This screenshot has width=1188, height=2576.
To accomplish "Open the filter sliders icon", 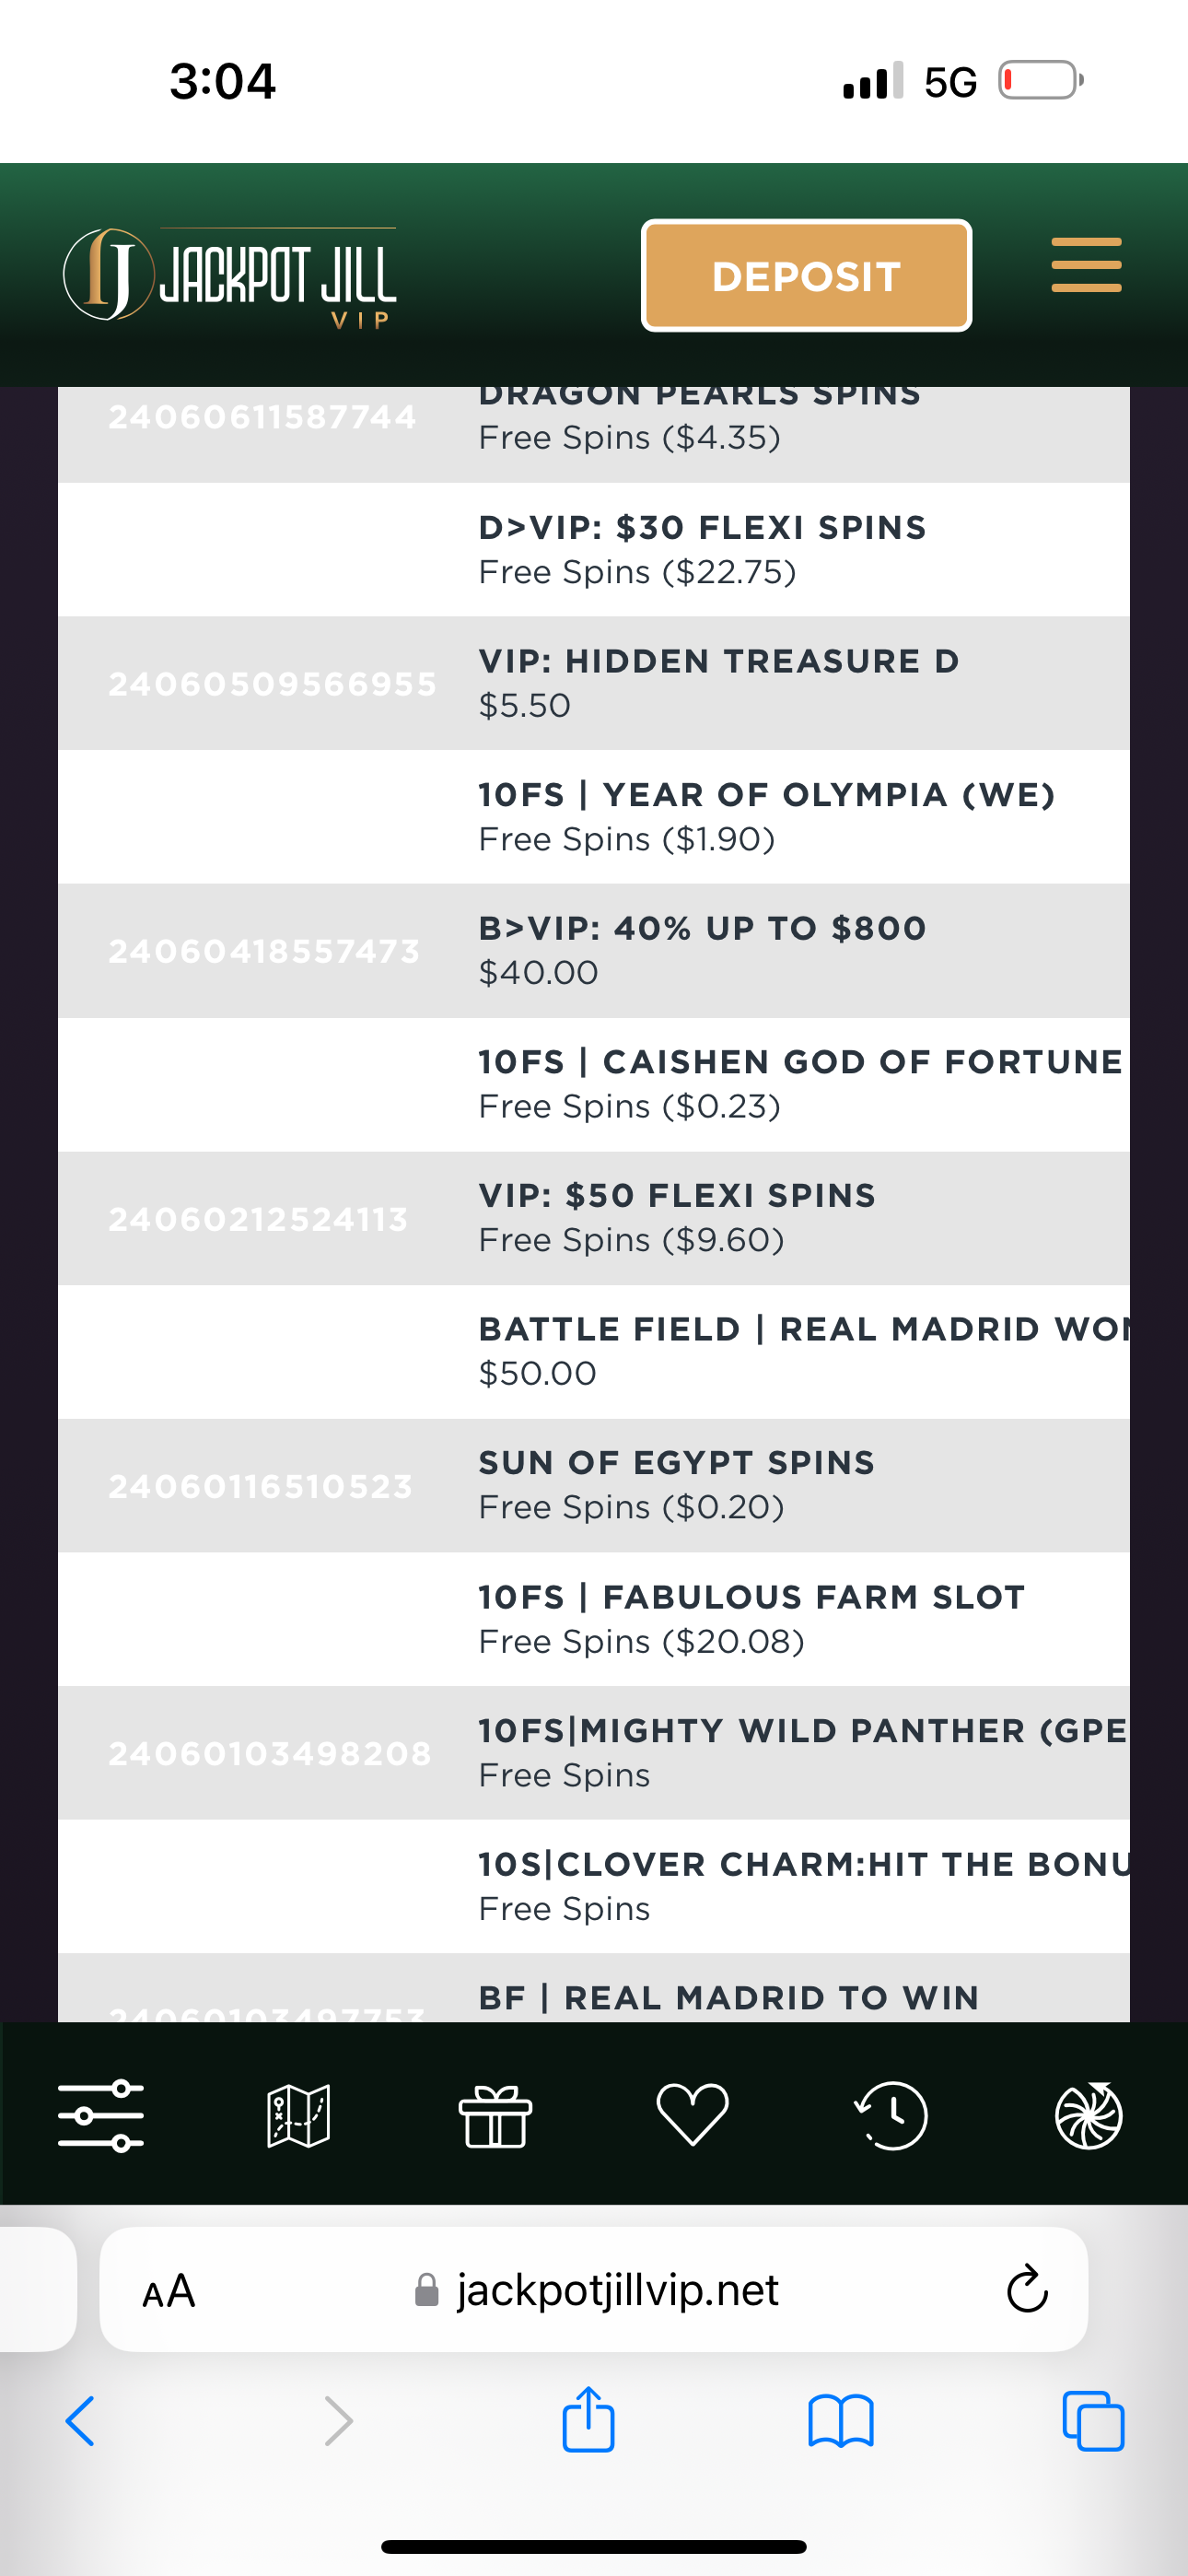I will tap(100, 2115).
